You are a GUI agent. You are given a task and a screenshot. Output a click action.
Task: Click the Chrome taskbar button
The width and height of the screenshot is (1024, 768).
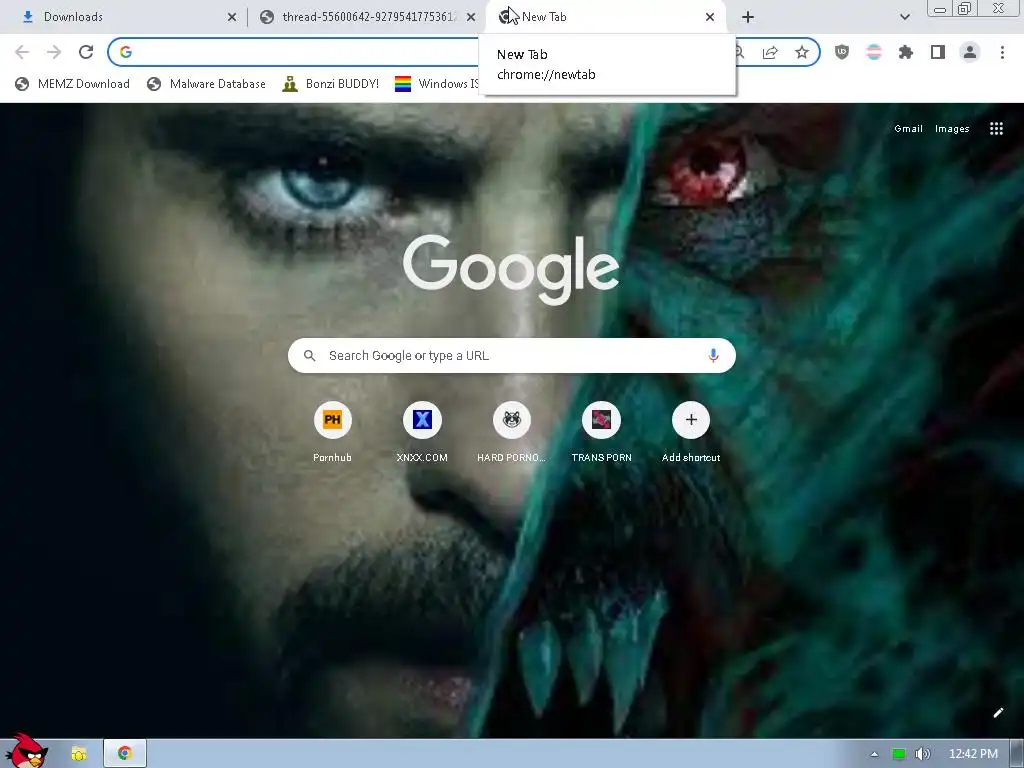125,754
